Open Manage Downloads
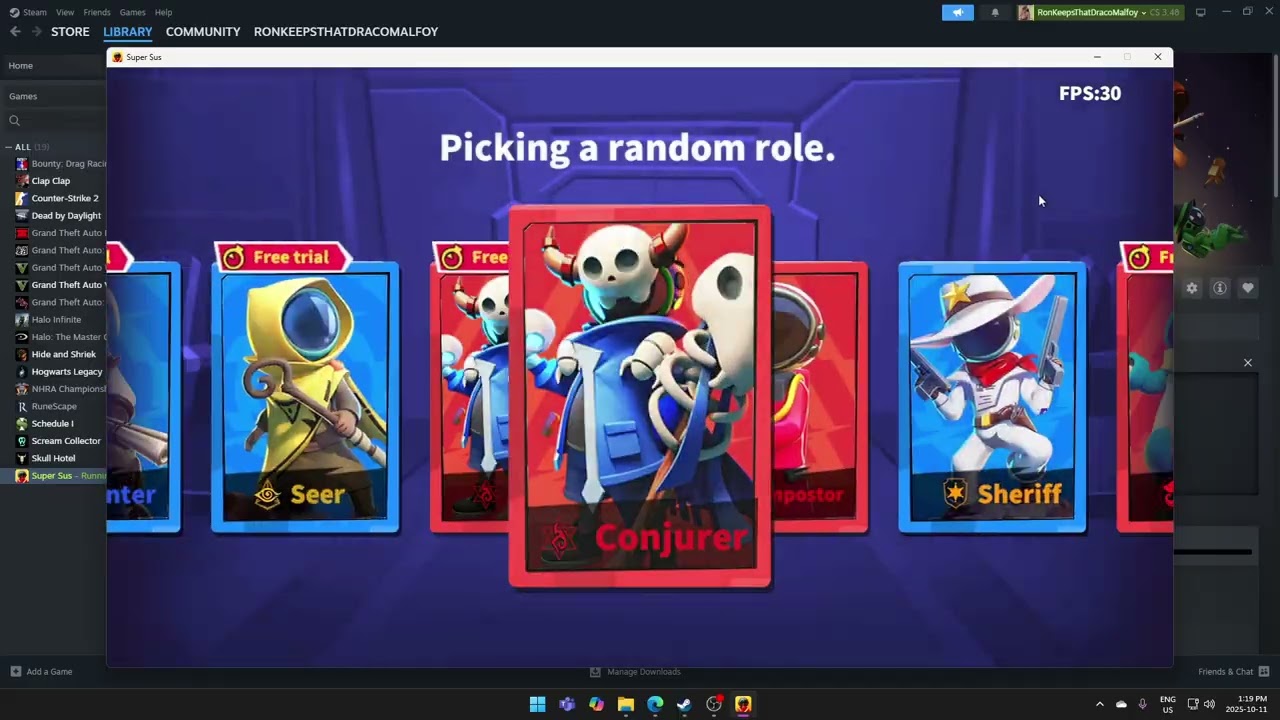The width and height of the screenshot is (1280, 720). tap(636, 672)
